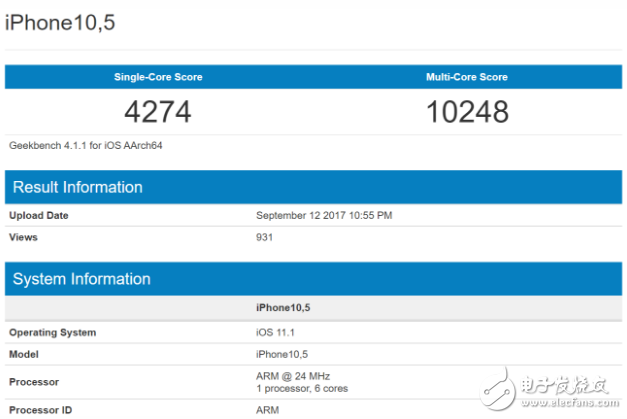Click the 931 views count

(x=265, y=237)
